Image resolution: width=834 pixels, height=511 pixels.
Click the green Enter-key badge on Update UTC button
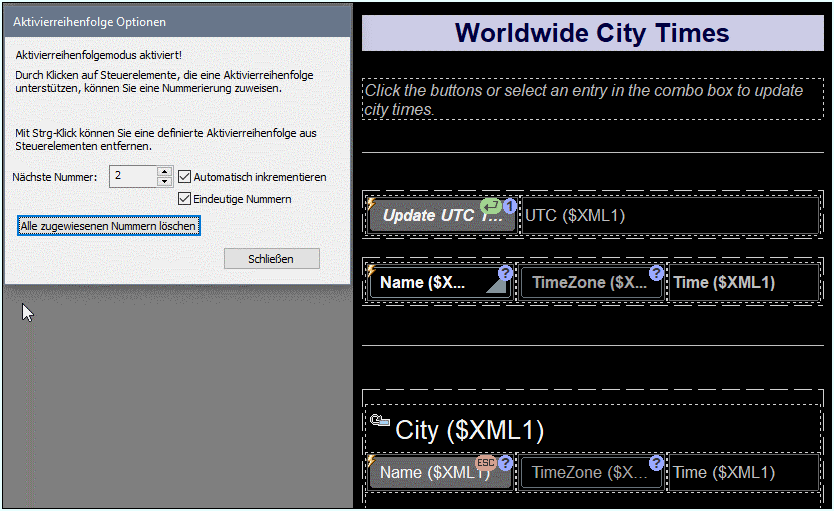491,205
